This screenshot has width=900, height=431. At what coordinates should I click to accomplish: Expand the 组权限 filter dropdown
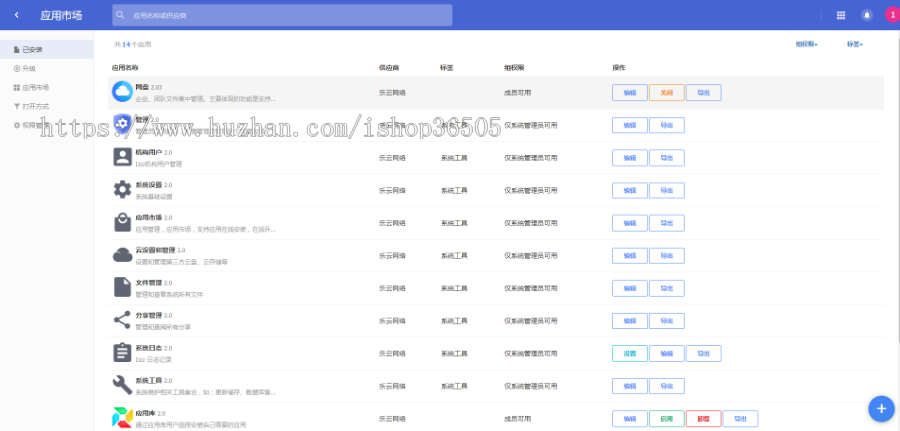point(806,44)
